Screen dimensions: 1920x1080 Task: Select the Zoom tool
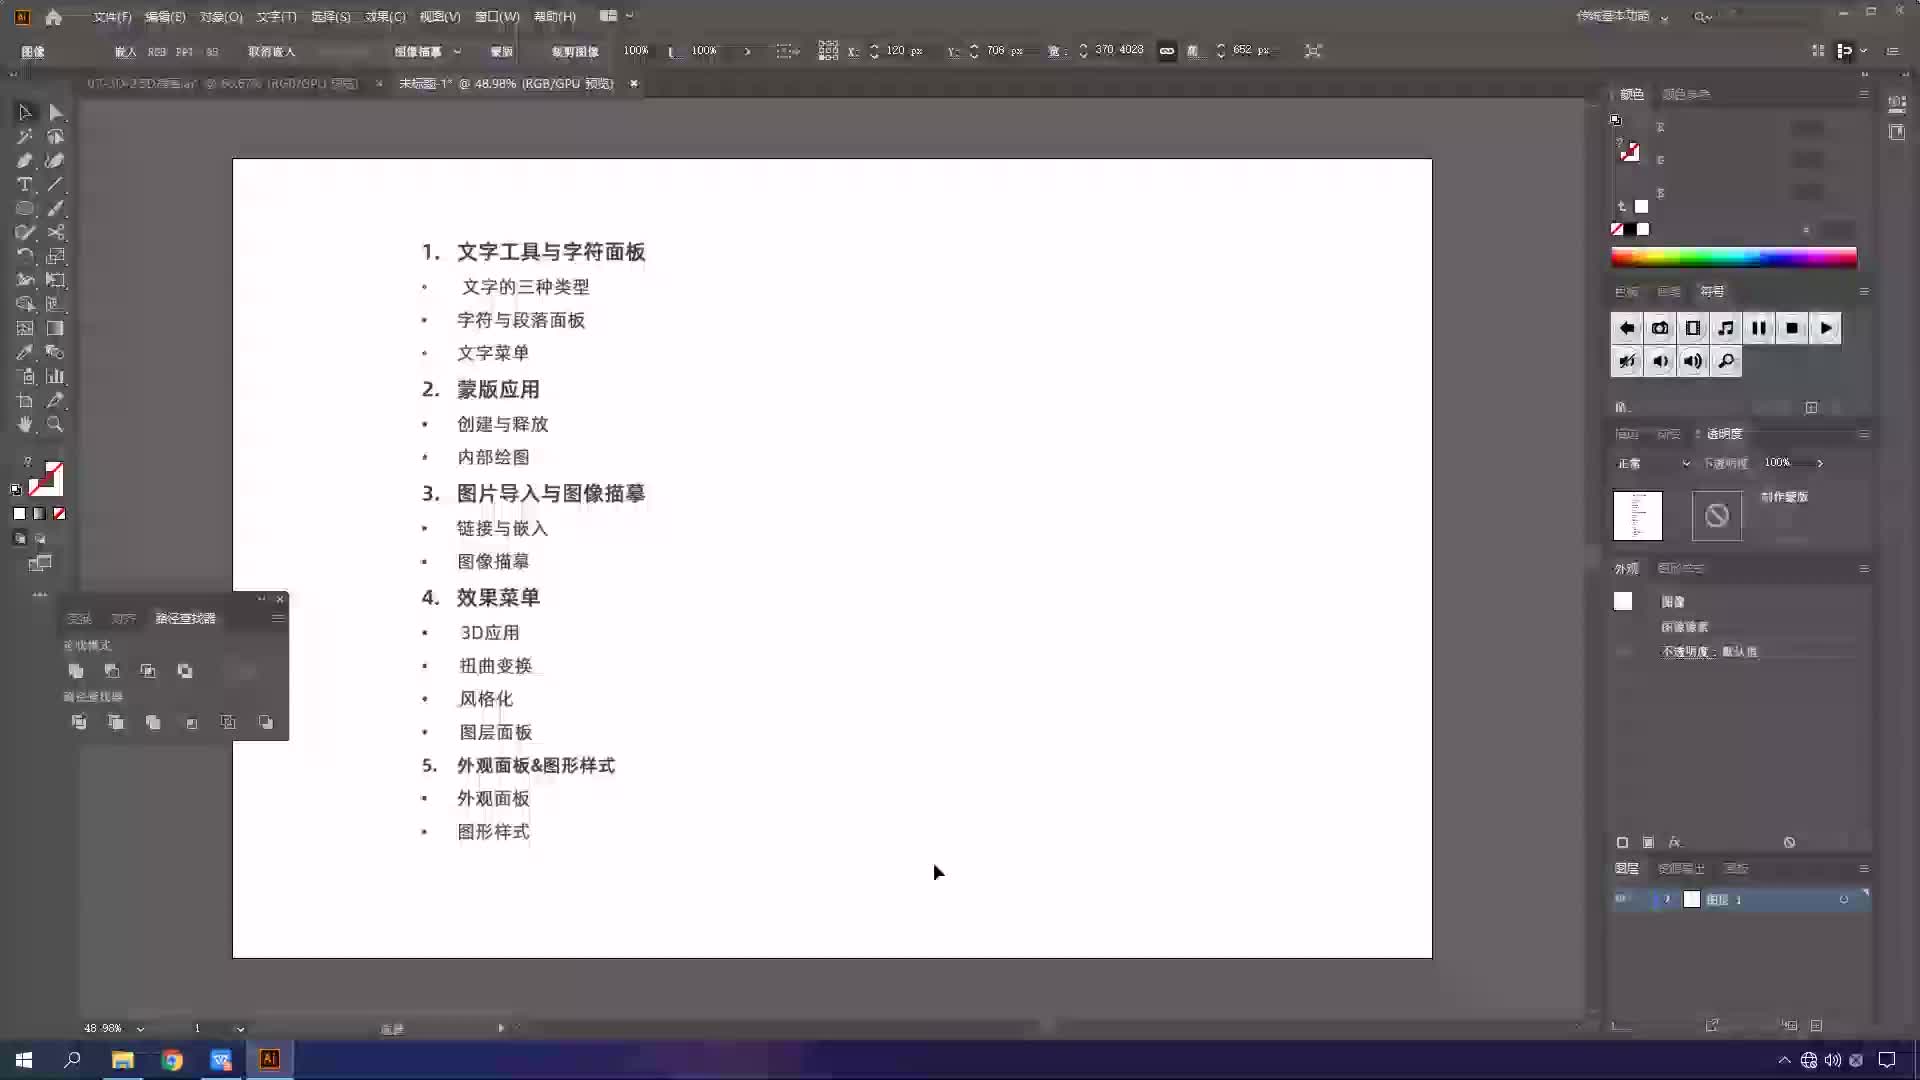(x=56, y=424)
